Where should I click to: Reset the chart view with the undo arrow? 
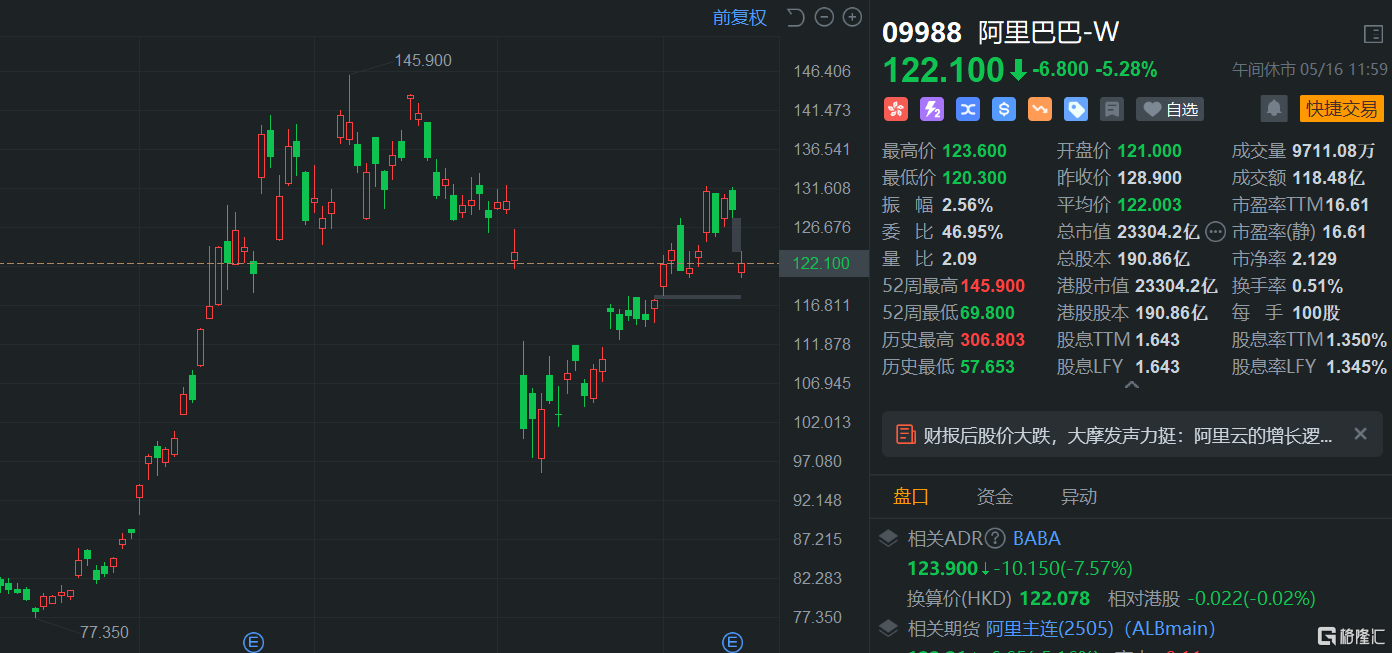coord(796,17)
